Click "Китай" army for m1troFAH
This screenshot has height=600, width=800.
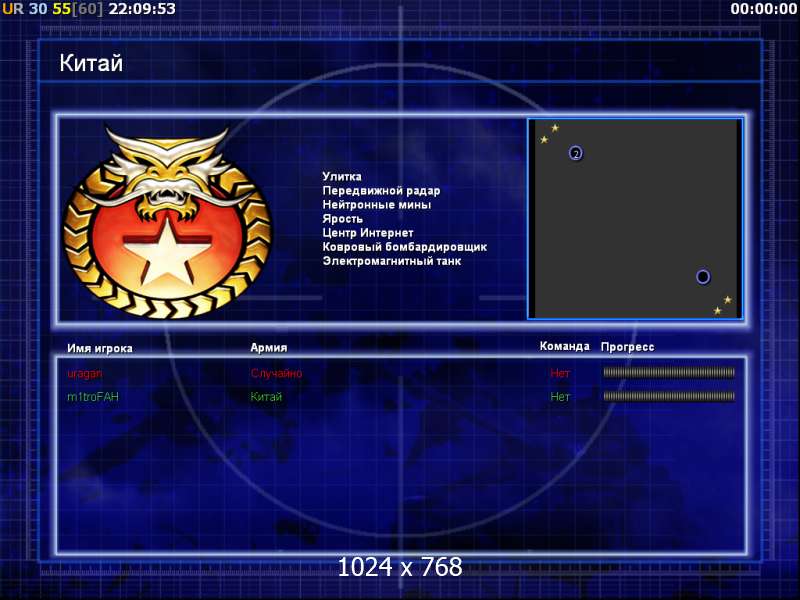(266, 396)
